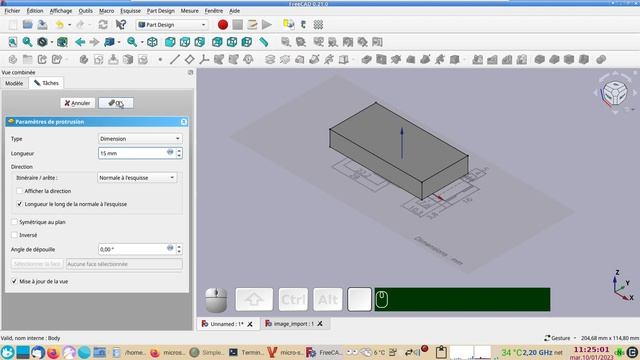Expand the zoom options dropdown arrow
This screenshot has width=640, height=360.
click(x=142, y=42)
